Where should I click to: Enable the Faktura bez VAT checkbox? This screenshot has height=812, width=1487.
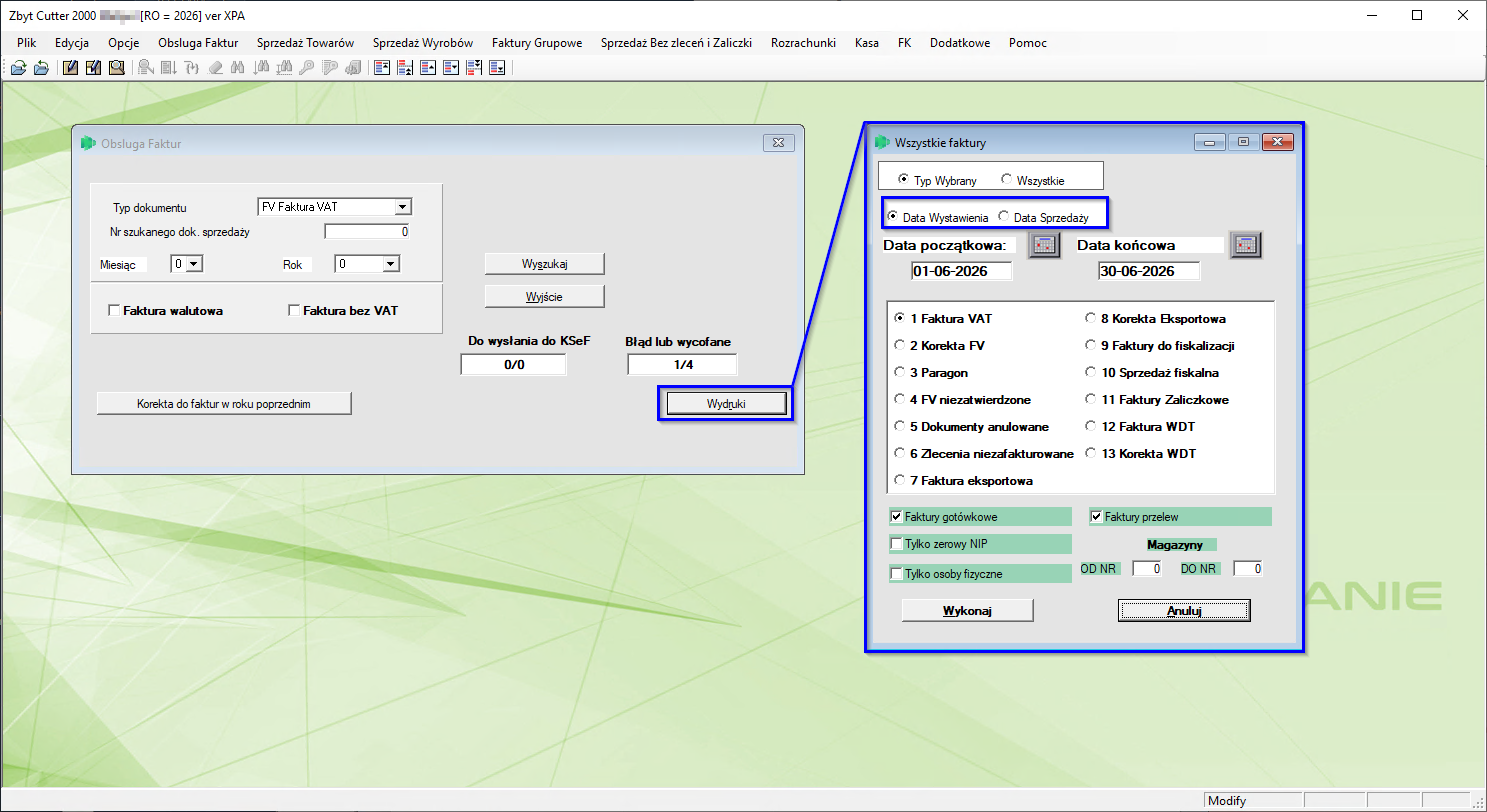point(294,311)
